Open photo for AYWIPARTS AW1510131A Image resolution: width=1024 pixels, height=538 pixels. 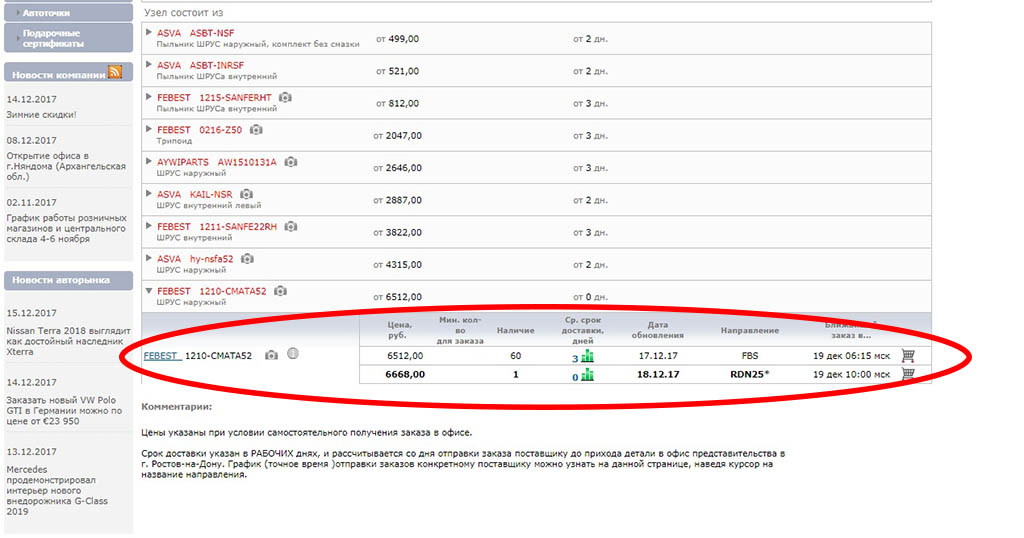coord(290,162)
